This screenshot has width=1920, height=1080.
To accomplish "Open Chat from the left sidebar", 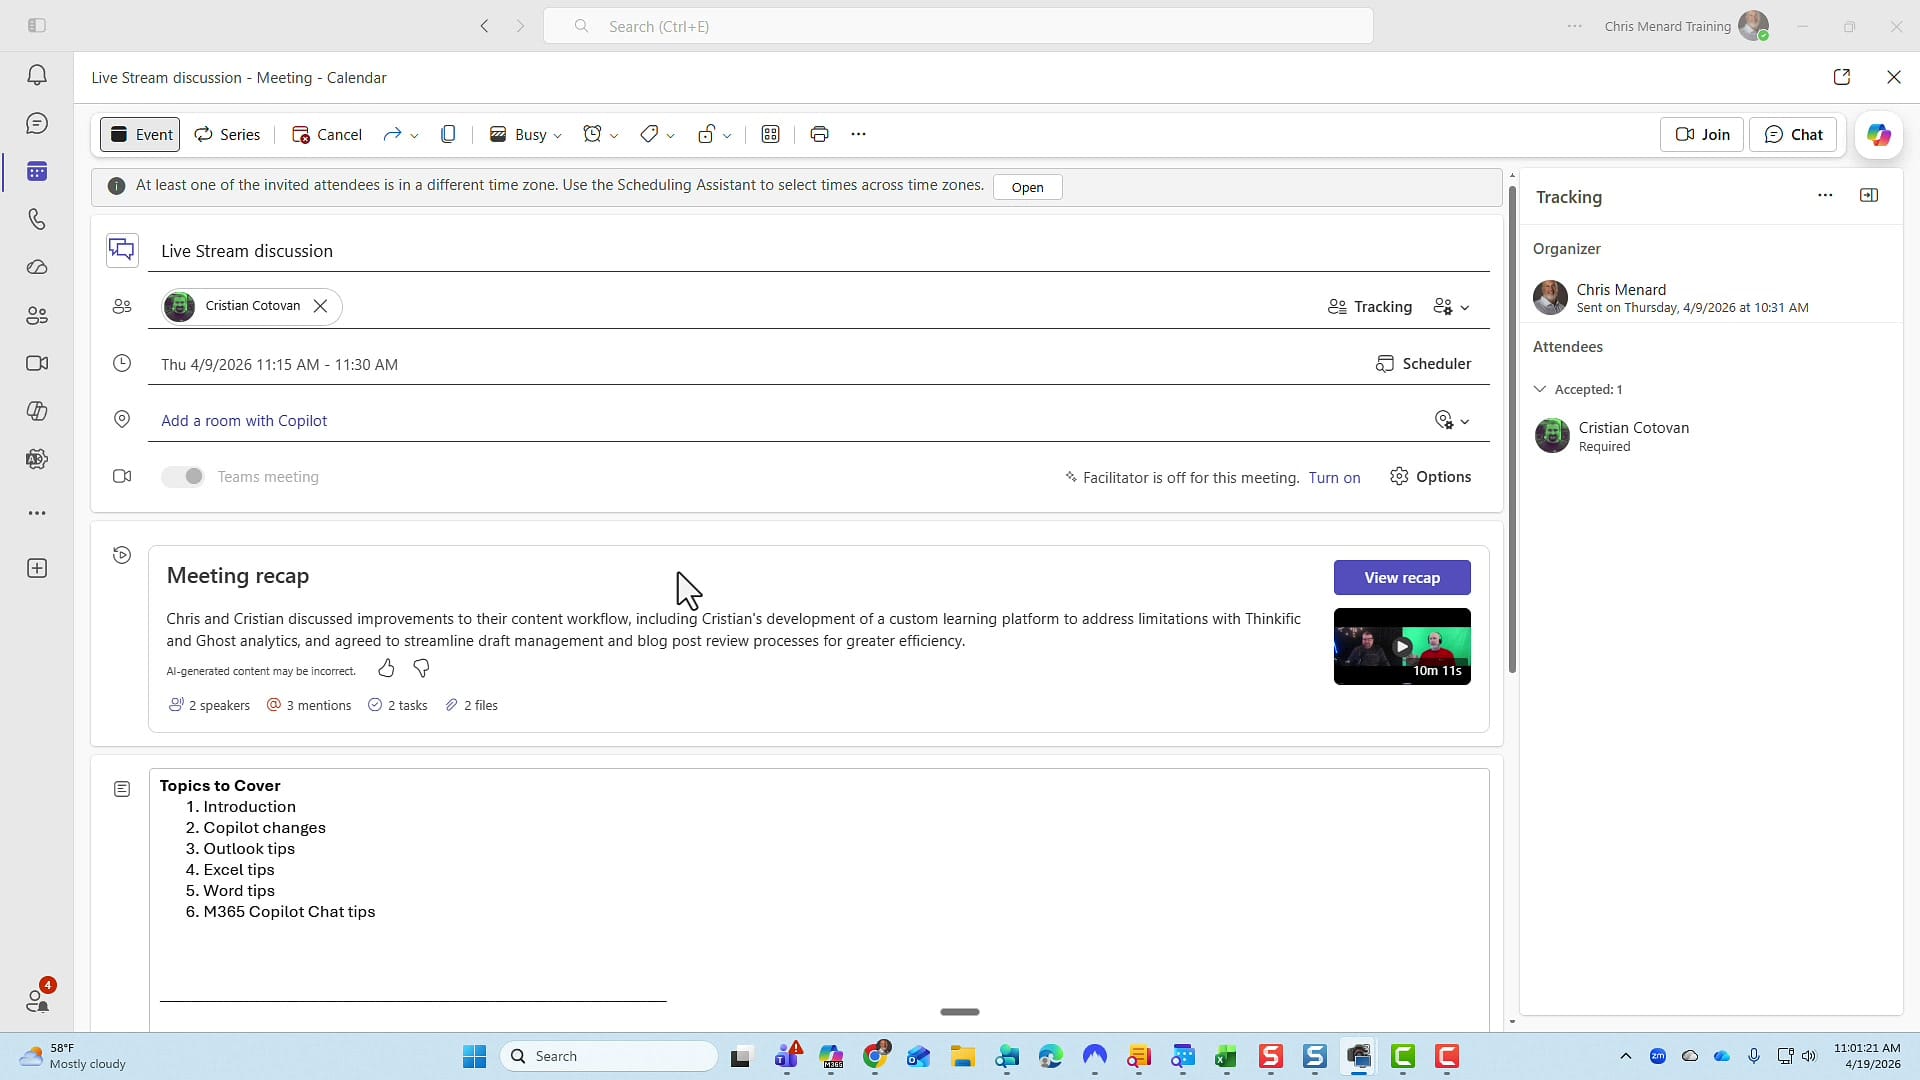I will tap(37, 123).
